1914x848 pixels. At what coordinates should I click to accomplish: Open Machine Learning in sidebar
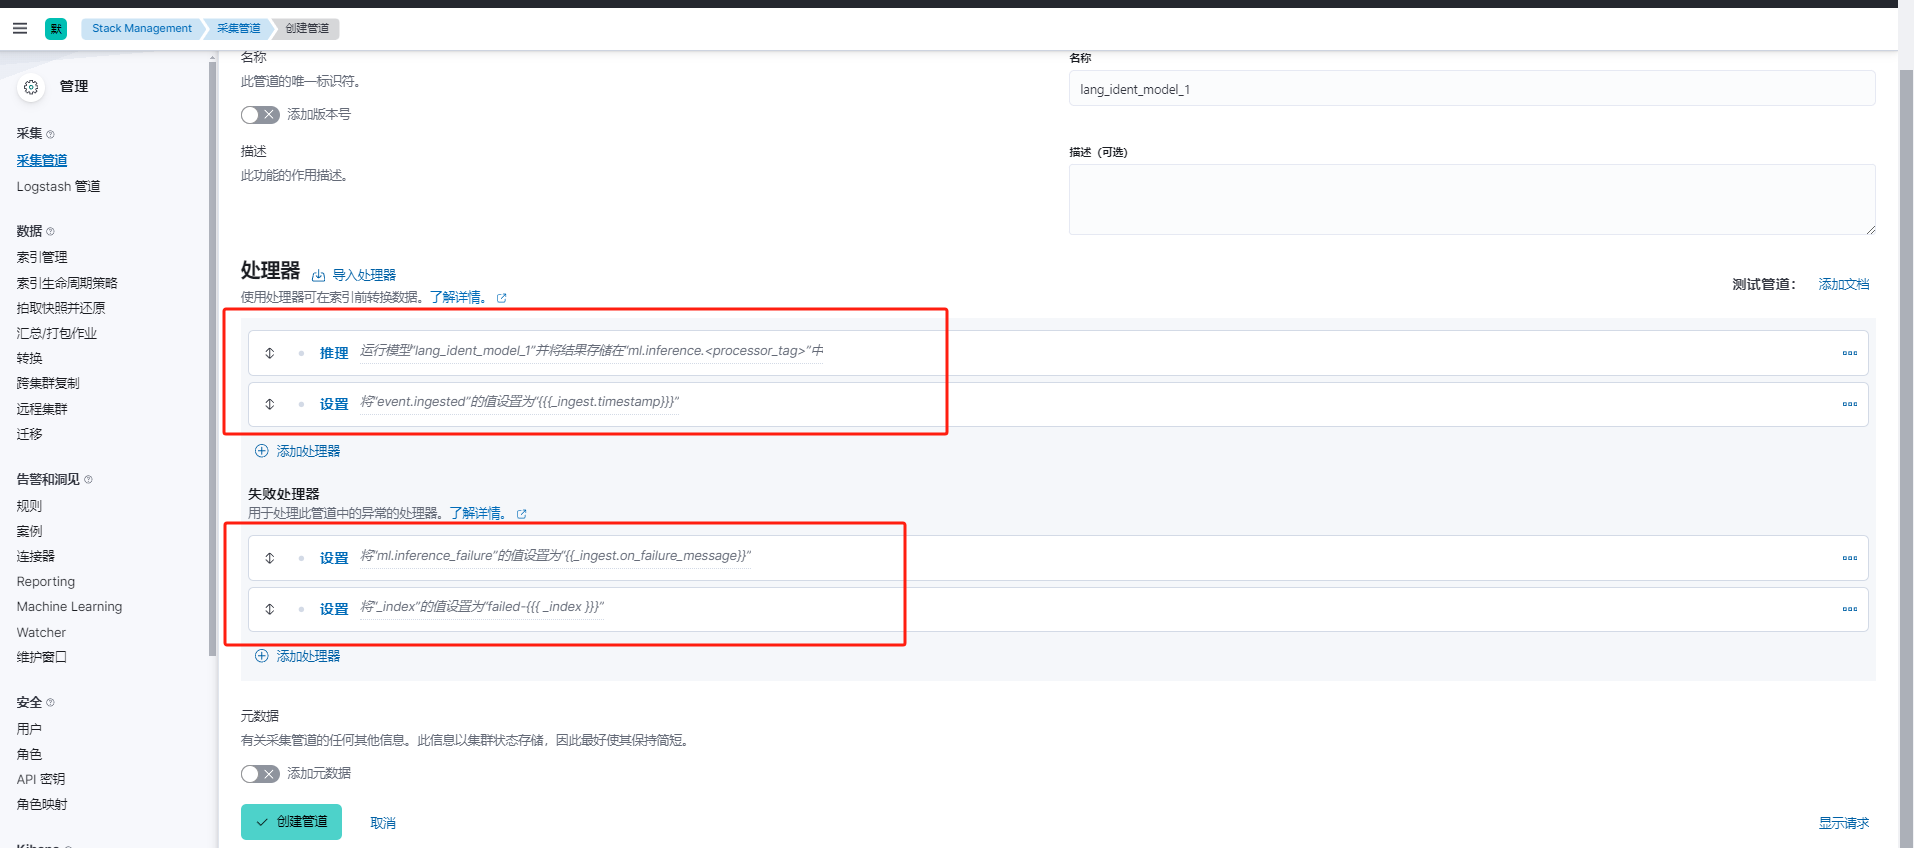[x=69, y=607]
